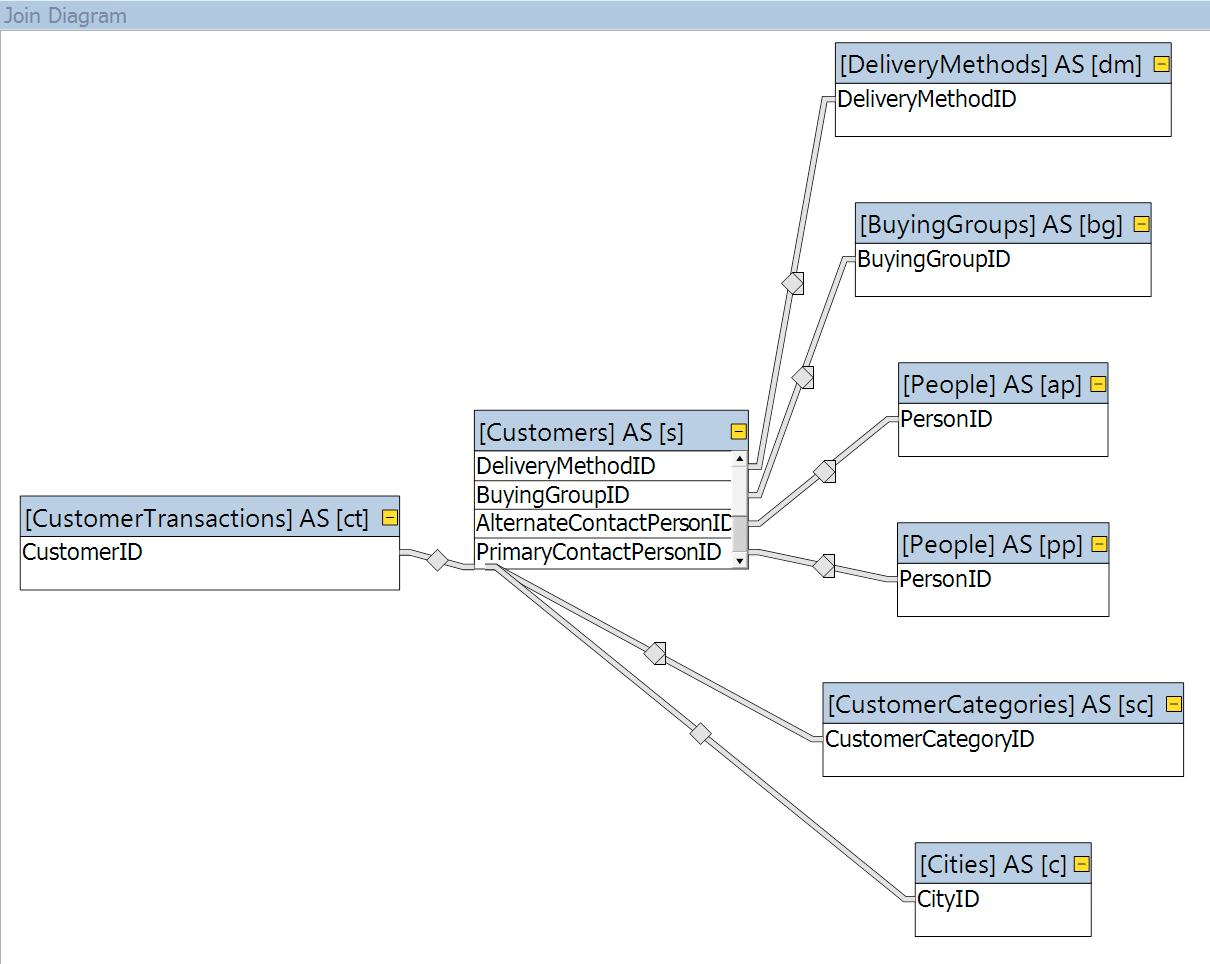Image resolution: width=1210 pixels, height=964 pixels.
Task: Collapse the DeliveryMethods AS dm table box
Action: 1161,65
